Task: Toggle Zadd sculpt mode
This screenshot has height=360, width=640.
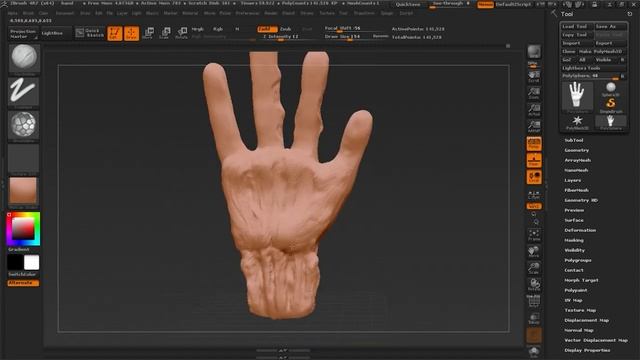Action: point(267,29)
